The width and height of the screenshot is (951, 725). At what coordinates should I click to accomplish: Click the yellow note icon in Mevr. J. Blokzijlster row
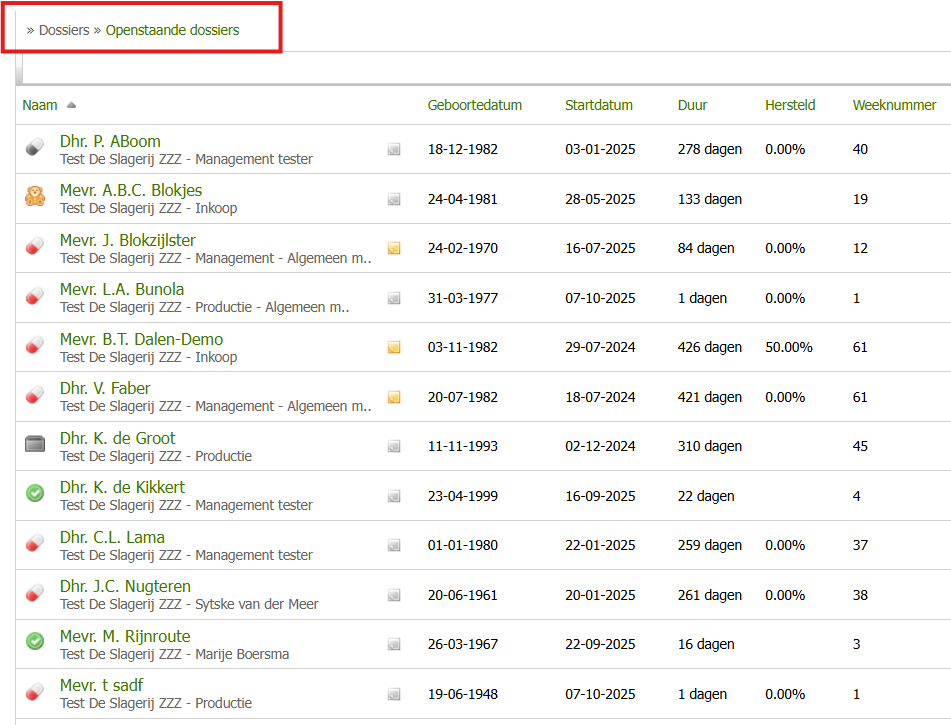point(394,248)
